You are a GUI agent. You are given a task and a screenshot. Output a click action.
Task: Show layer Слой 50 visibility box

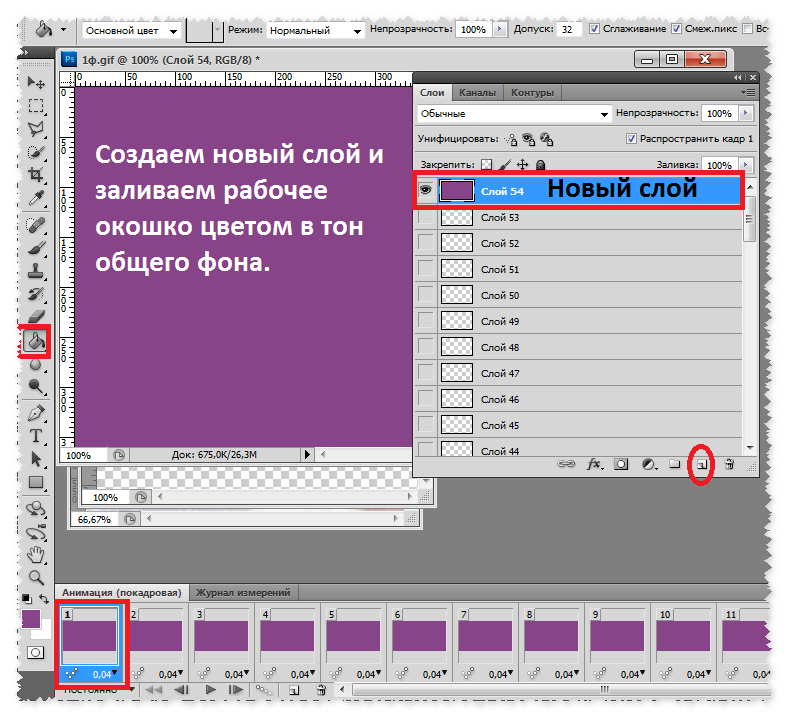point(426,295)
